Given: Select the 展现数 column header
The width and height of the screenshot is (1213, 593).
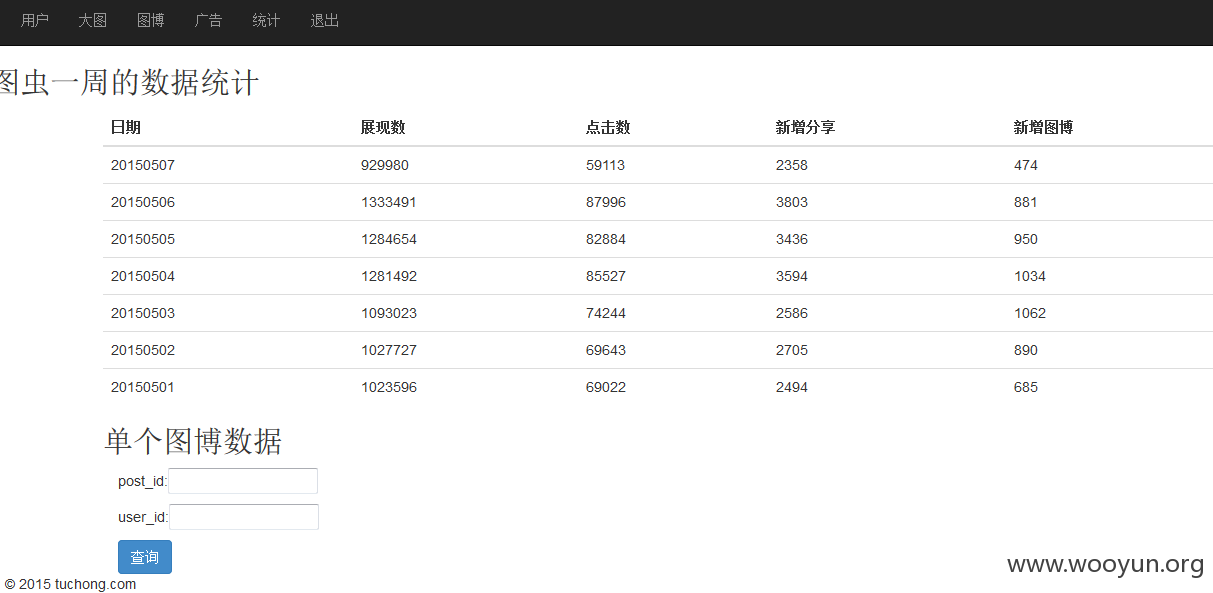Looking at the screenshot, I should pyautogui.click(x=383, y=127).
